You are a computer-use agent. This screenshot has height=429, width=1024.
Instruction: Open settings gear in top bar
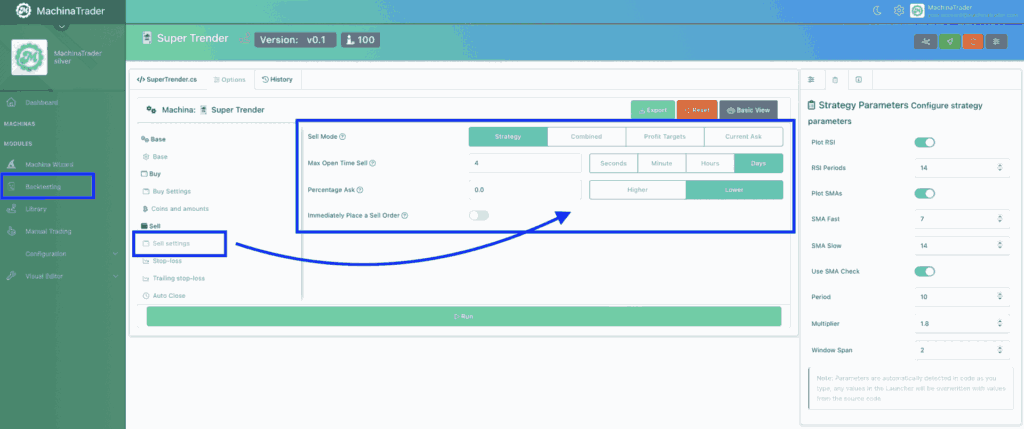899,10
